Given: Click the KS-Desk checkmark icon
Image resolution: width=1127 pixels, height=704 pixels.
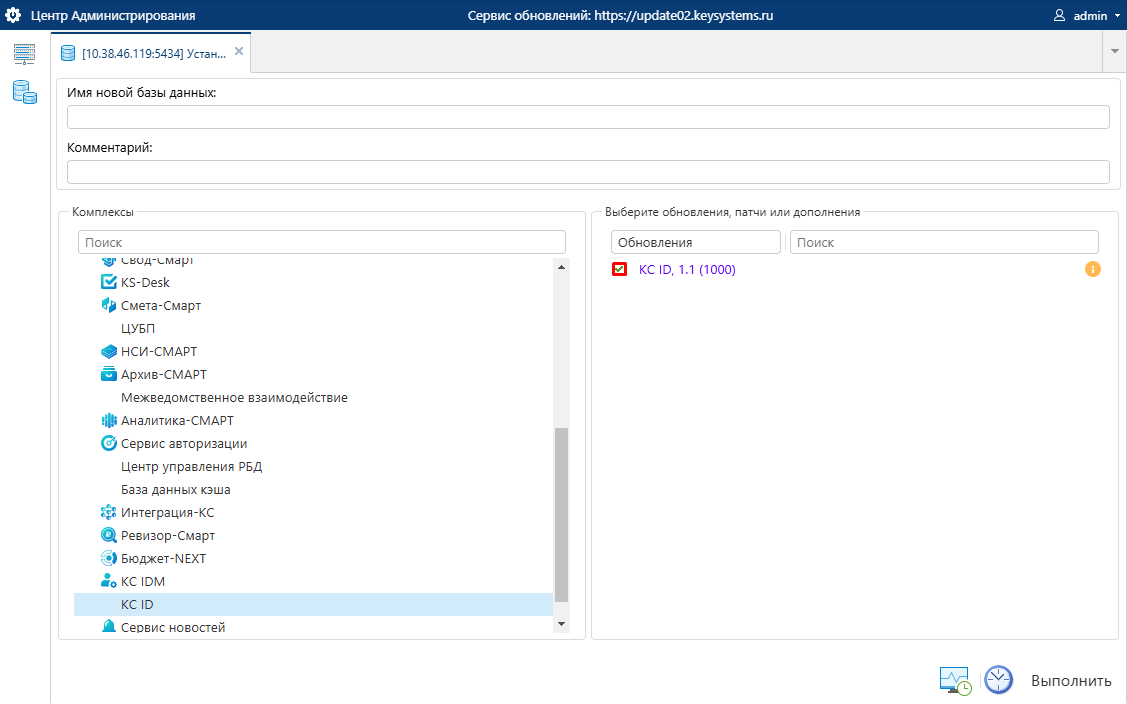Looking at the screenshot, I should pyautogui.click(x=109, y=282).
